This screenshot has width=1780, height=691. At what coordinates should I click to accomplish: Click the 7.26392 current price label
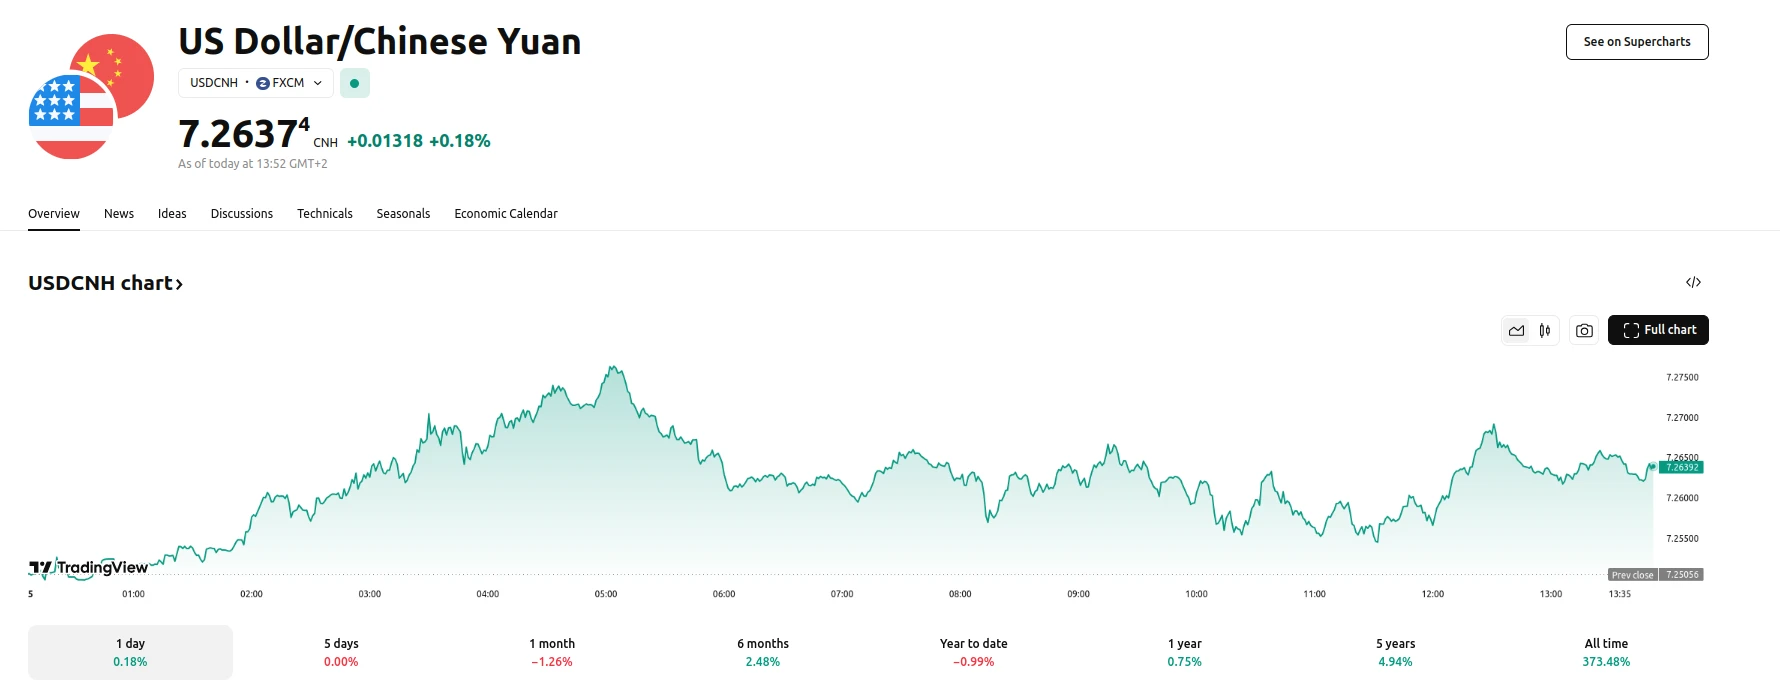(x=1681, y=467)
